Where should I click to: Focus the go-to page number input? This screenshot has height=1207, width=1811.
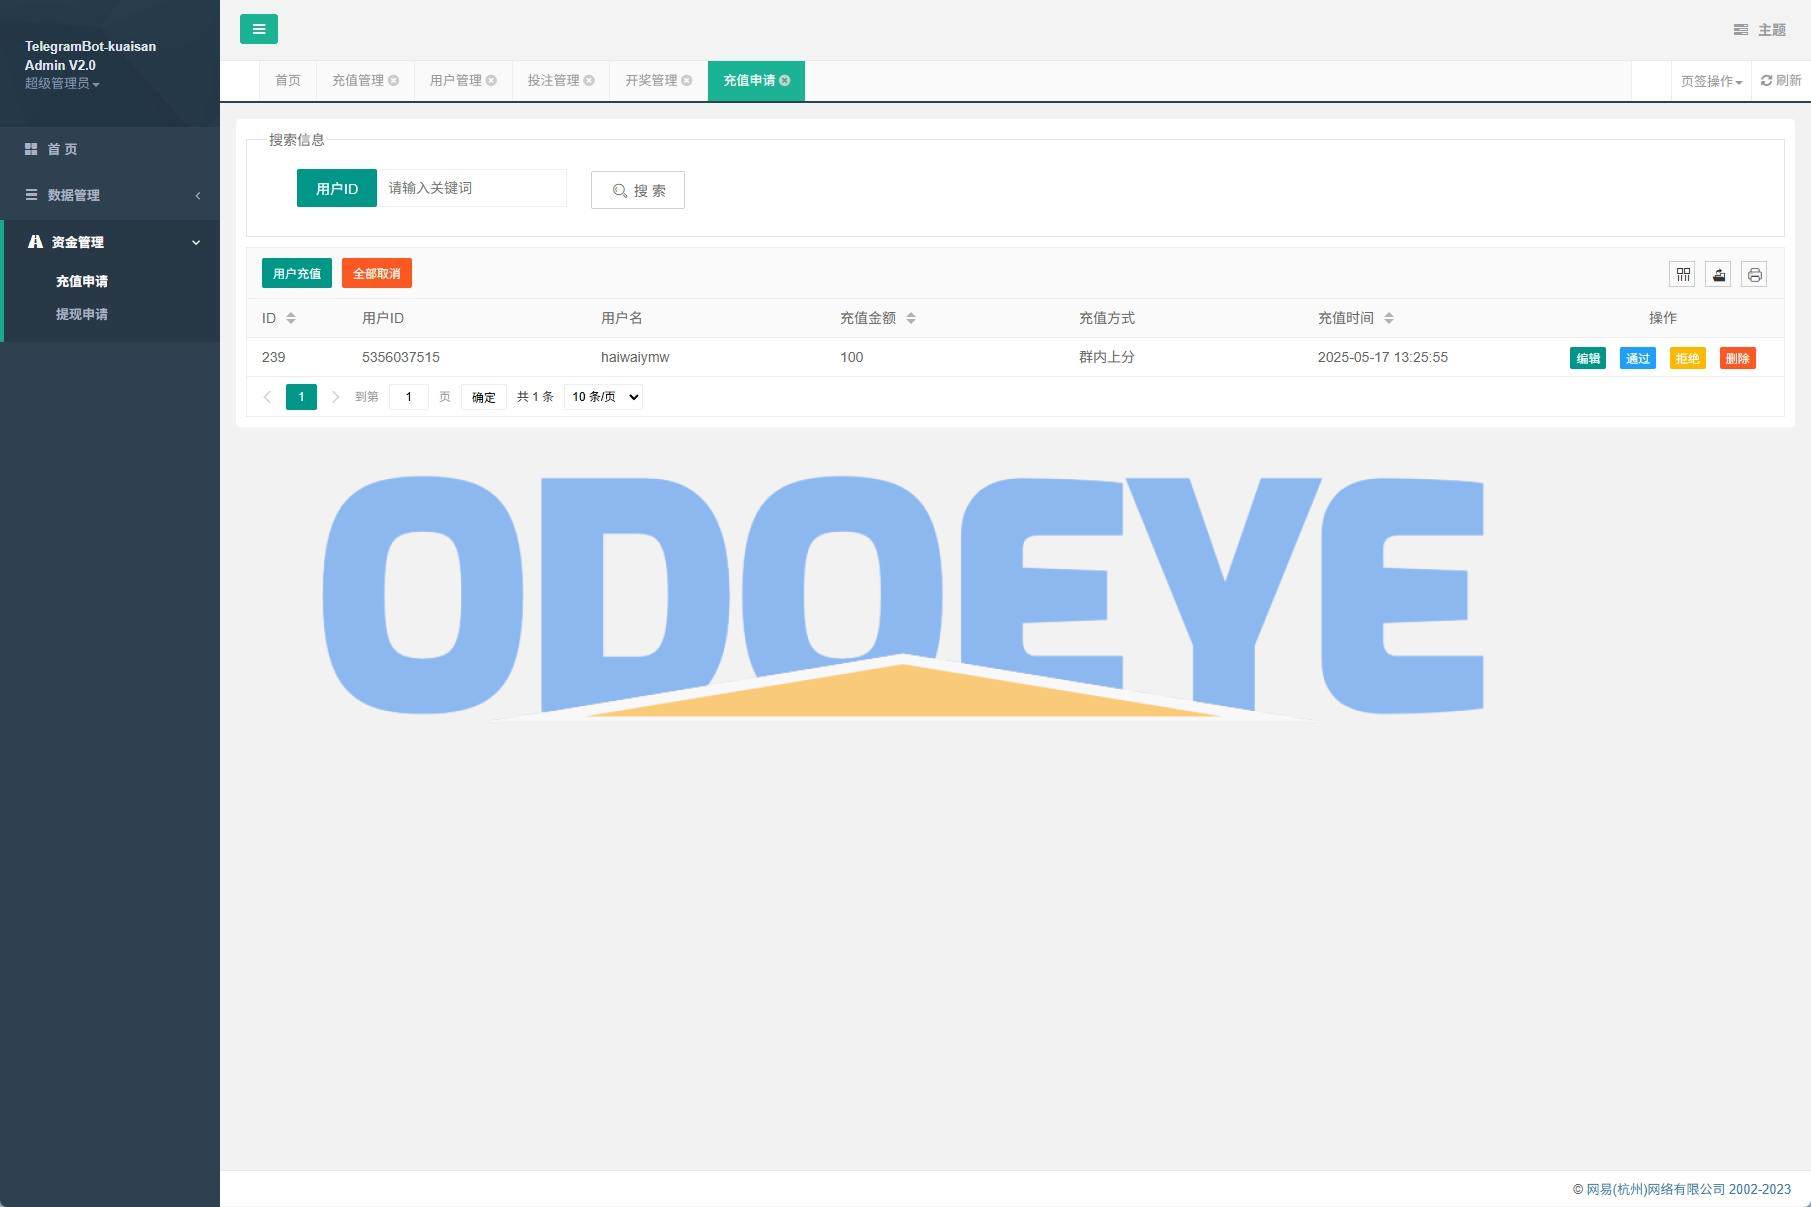409,397
